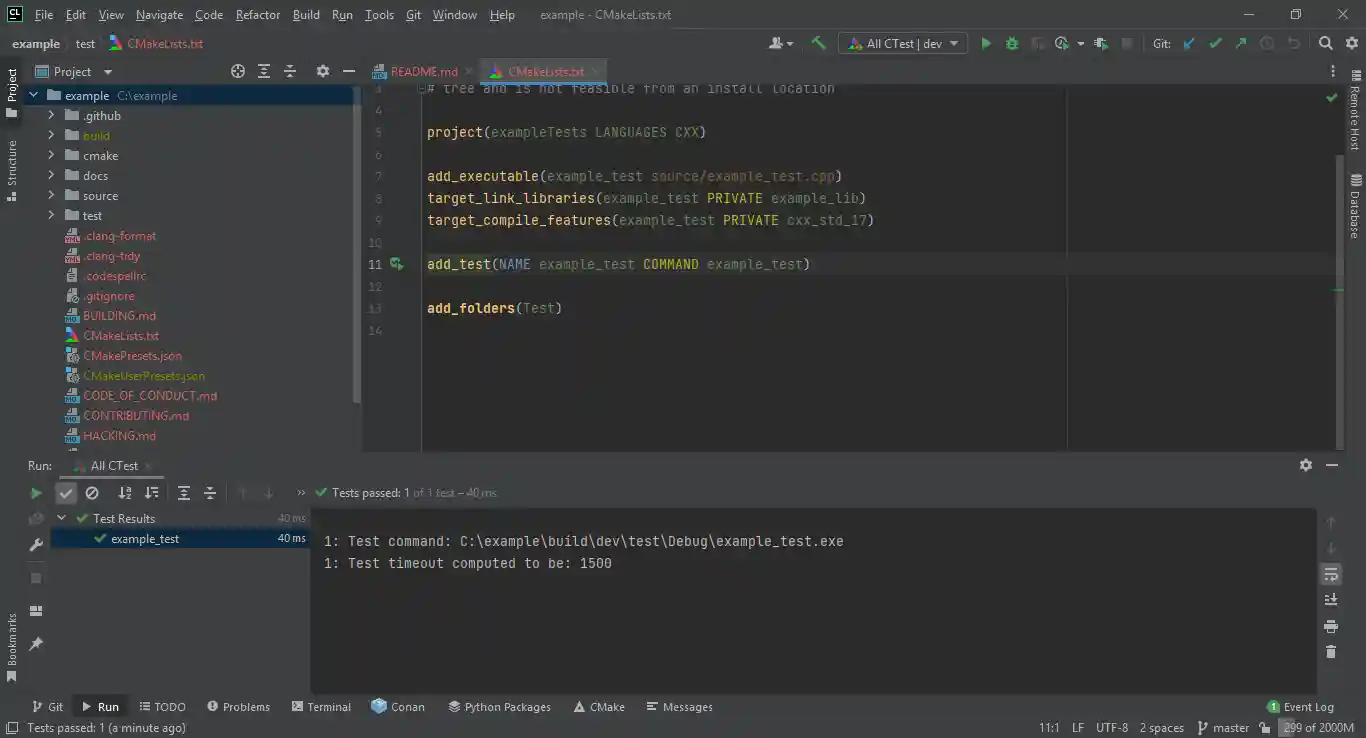Open the Terminal tool window

[321, 706]
